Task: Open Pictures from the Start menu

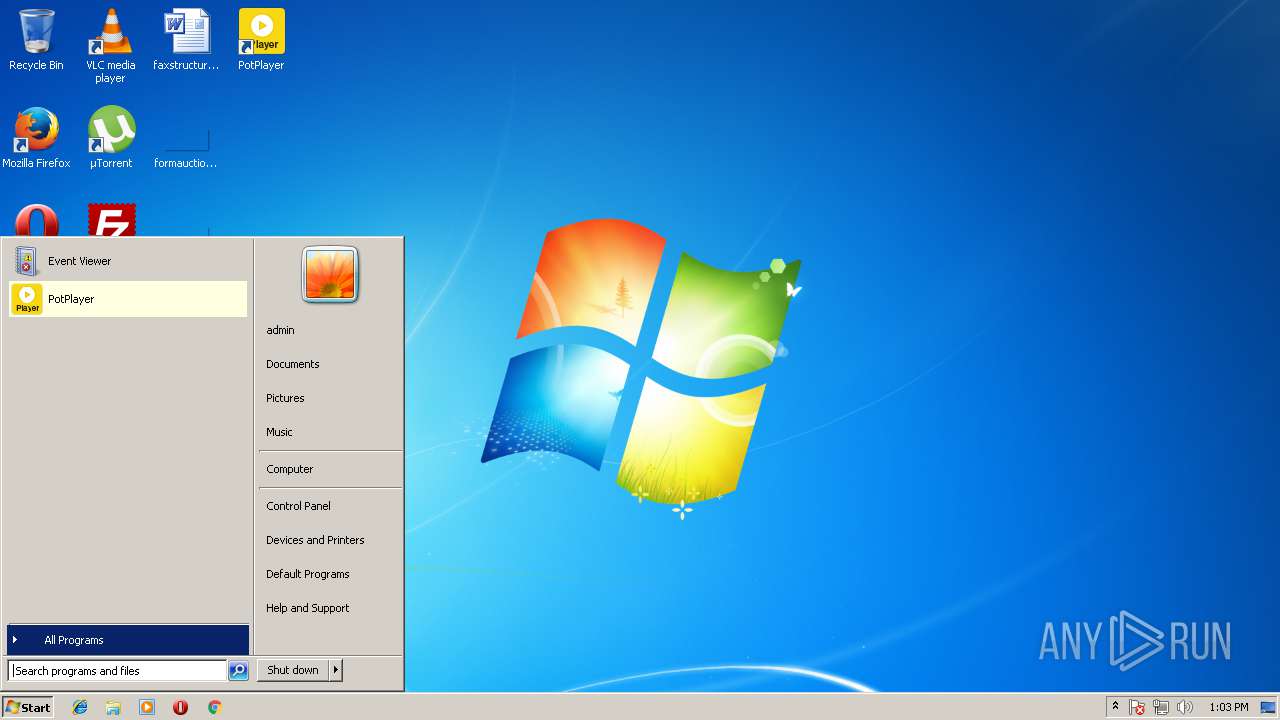Action: pyautogui.click(x=330, y=398)
